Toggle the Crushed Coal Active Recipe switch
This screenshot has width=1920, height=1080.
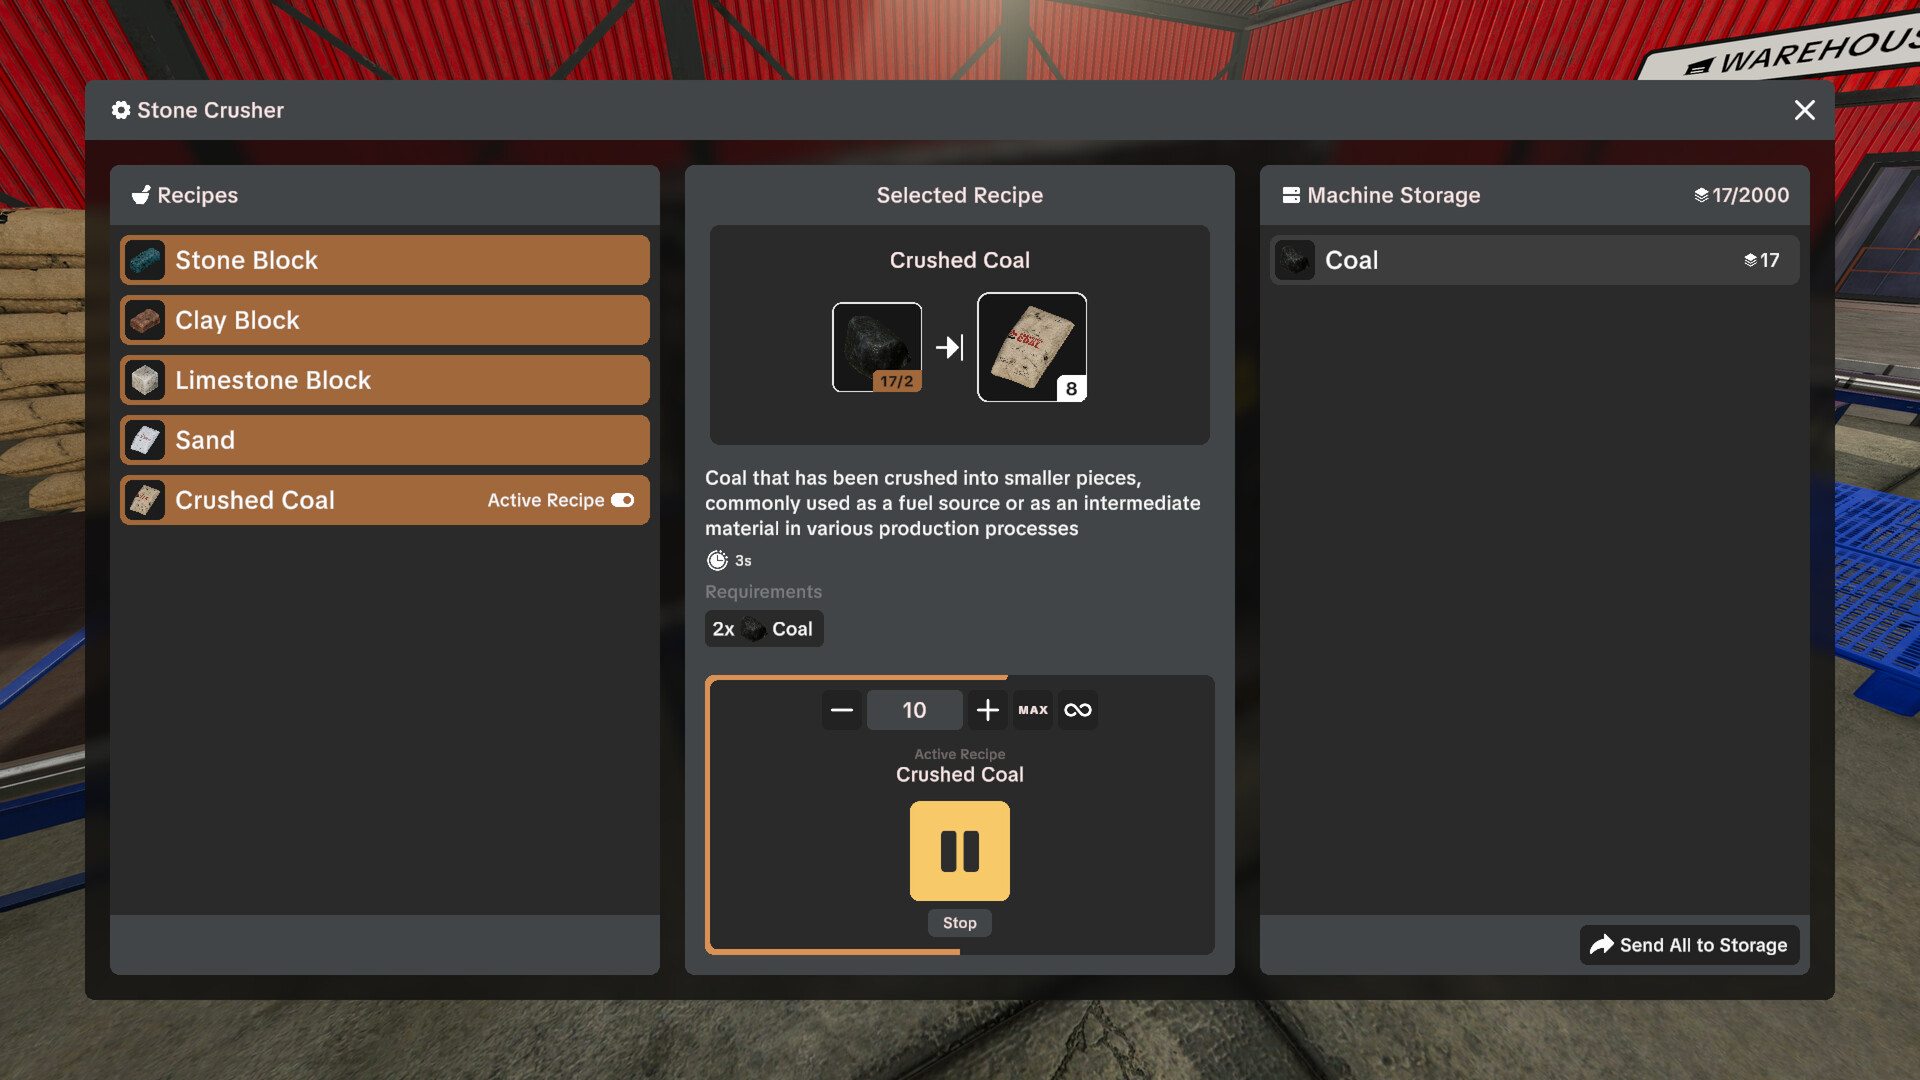coord(621,500)
